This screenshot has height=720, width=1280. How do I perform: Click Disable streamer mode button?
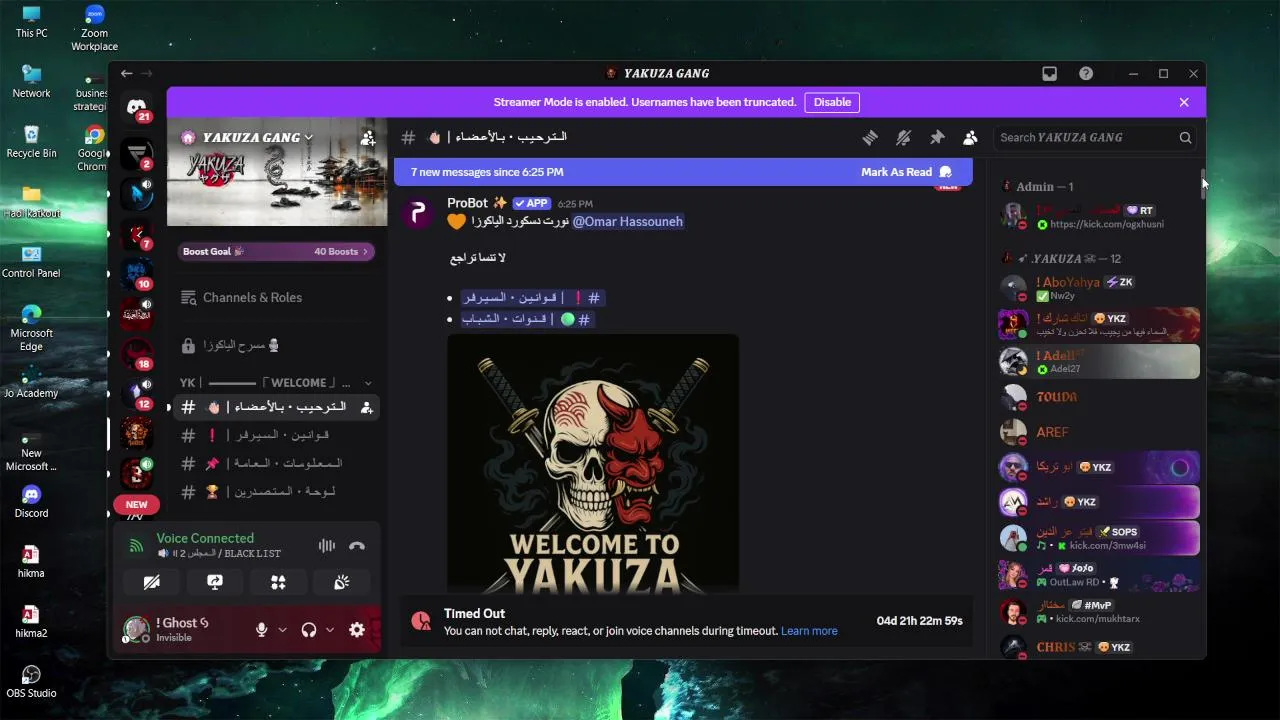tap(832, 102)
